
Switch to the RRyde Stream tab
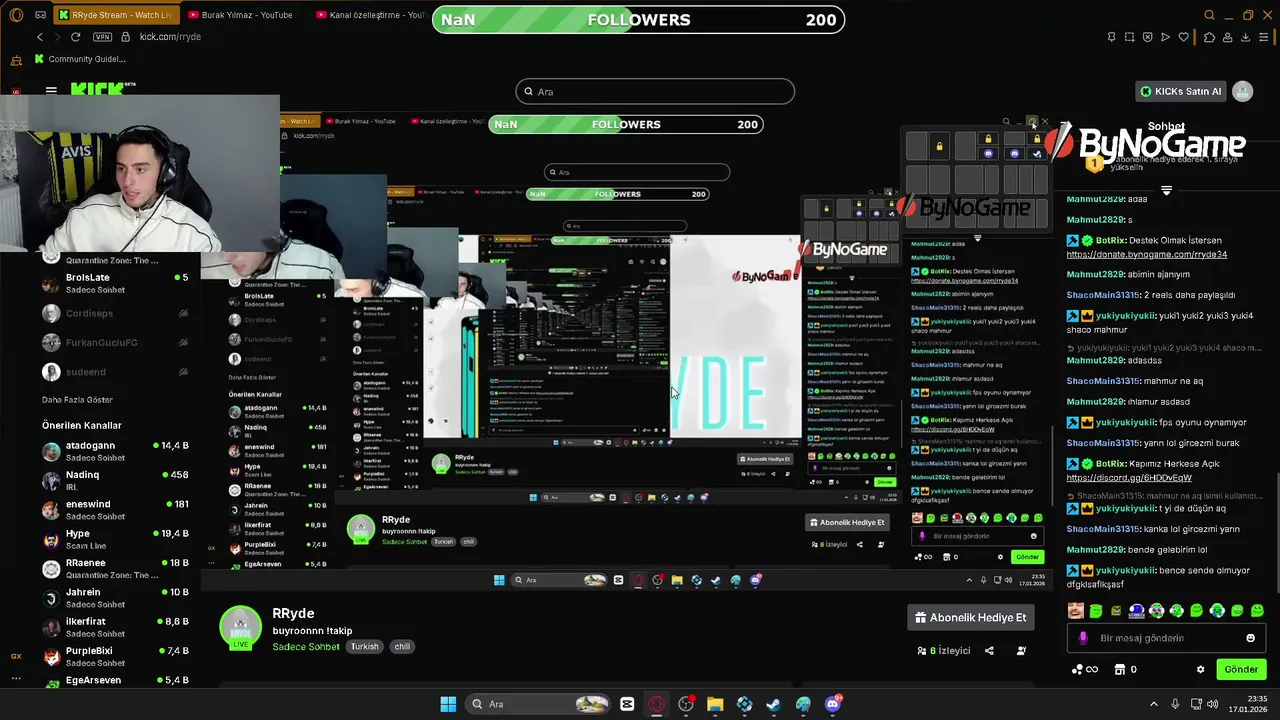pyautogui.click(x=115, y=15)
